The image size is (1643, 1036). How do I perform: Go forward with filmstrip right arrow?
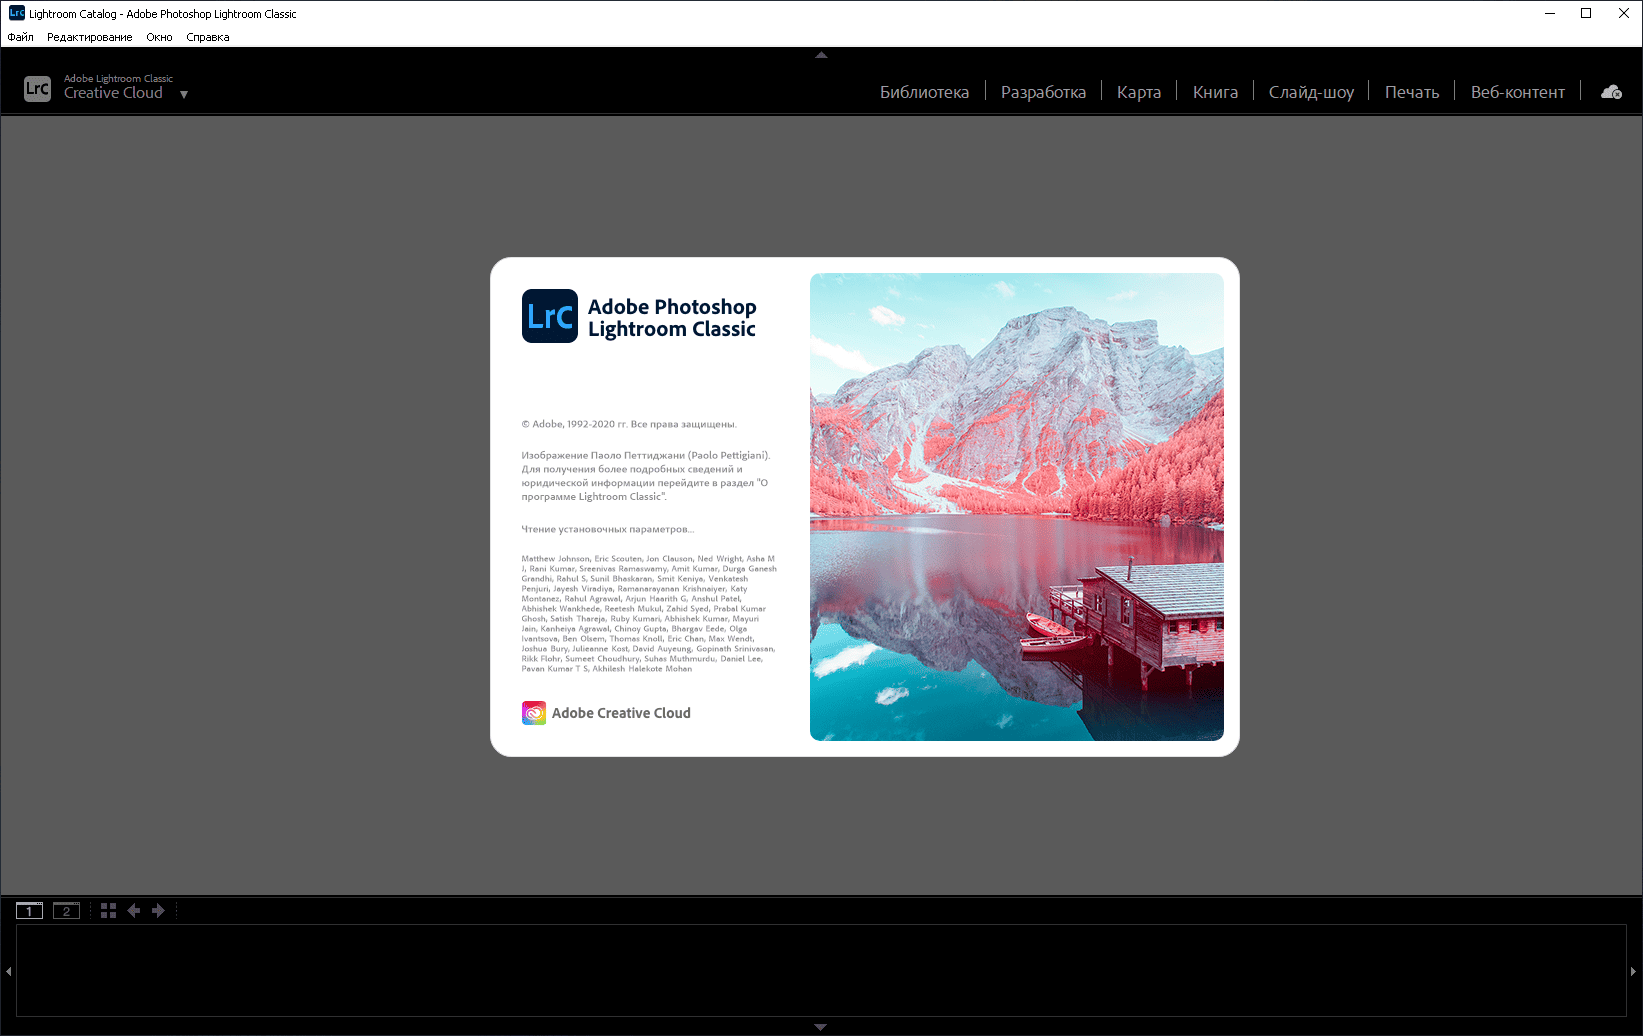click(158, 910)
